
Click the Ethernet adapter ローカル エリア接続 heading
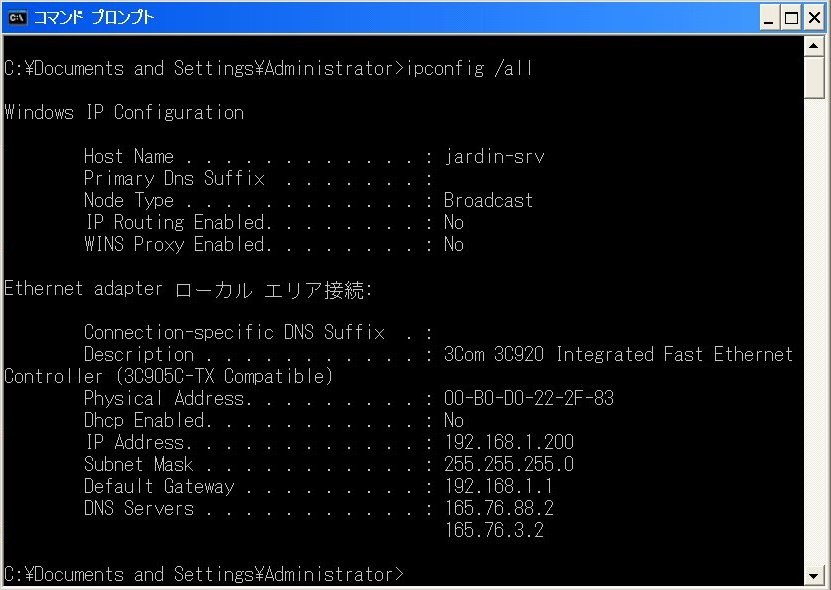click(x=188, y=289)
